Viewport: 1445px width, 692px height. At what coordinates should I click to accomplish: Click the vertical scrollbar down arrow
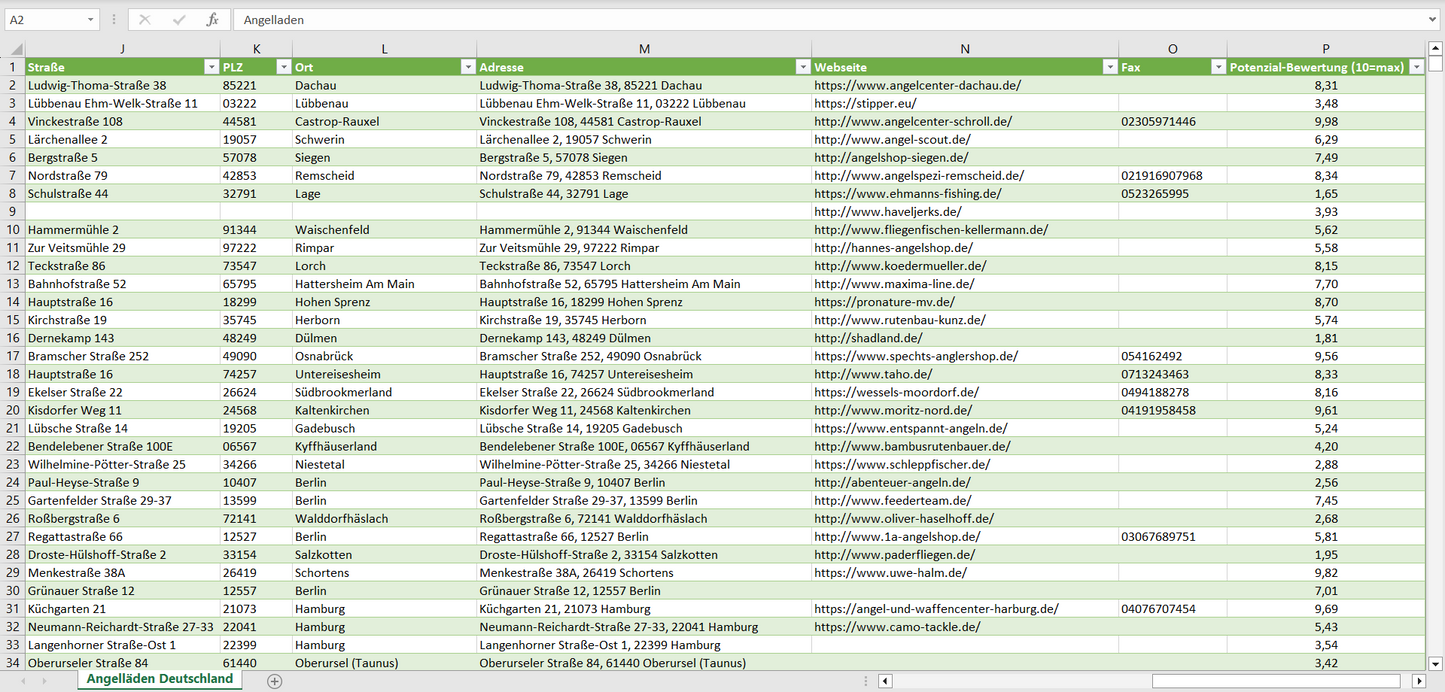1436,662
